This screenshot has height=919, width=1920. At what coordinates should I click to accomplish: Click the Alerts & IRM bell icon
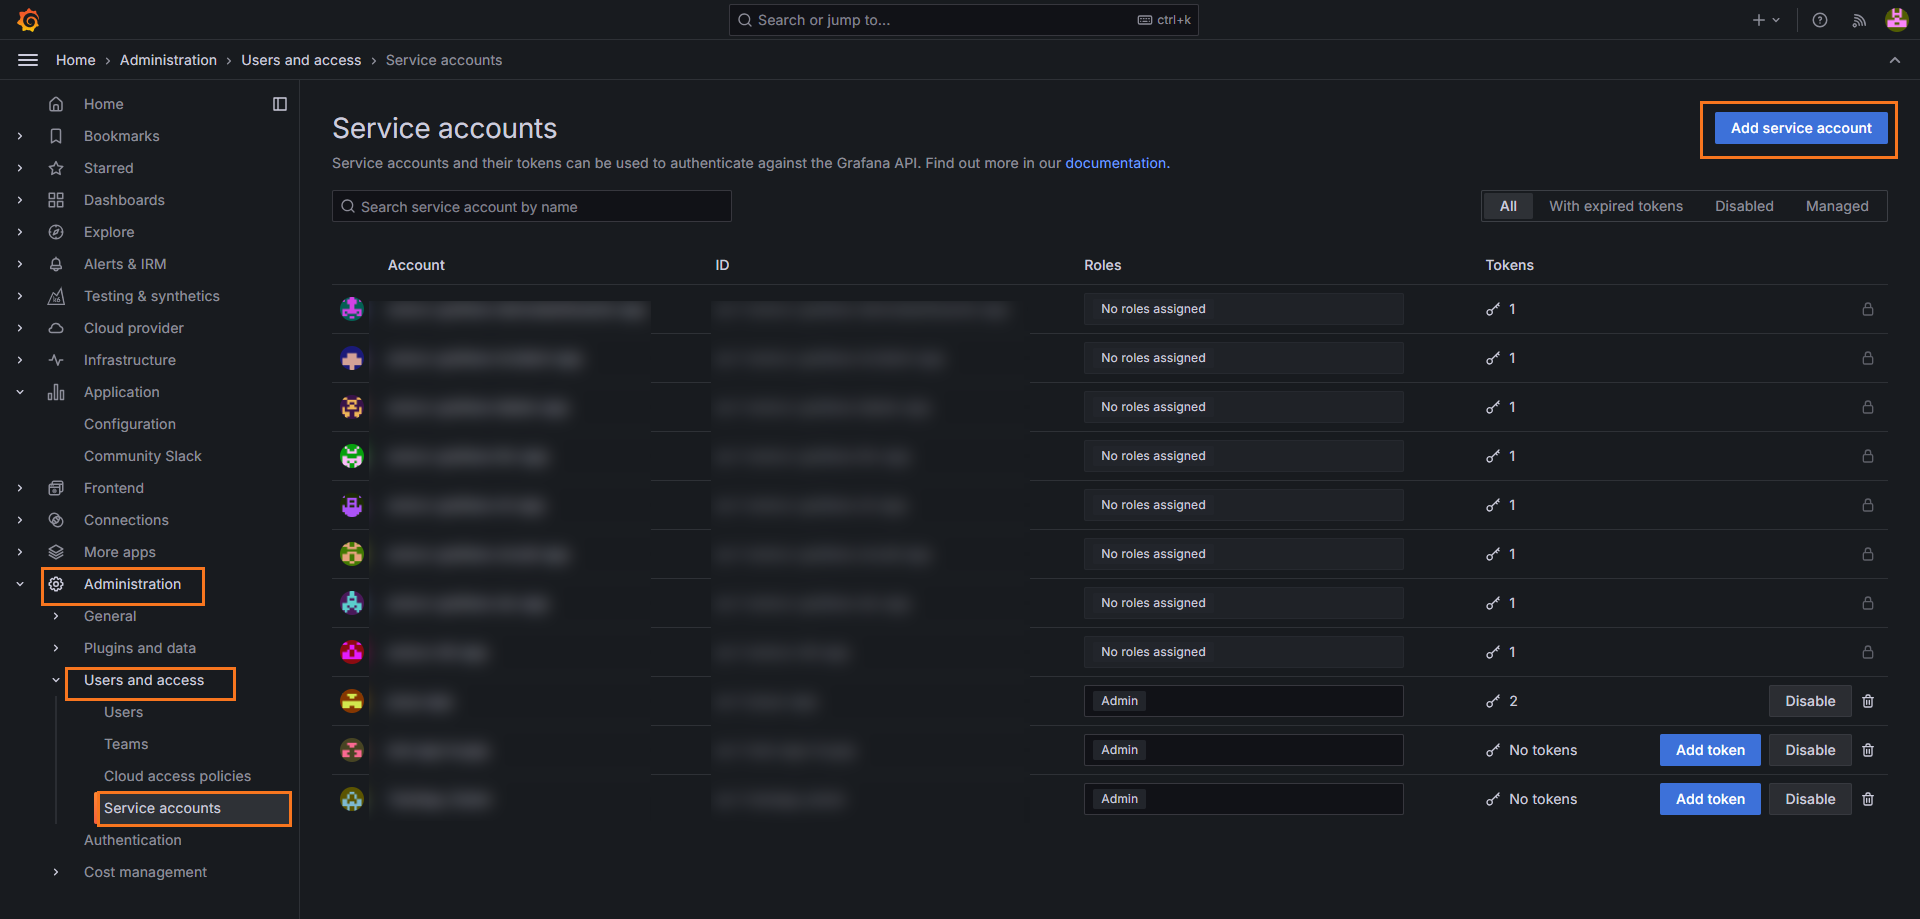(56, 264)
